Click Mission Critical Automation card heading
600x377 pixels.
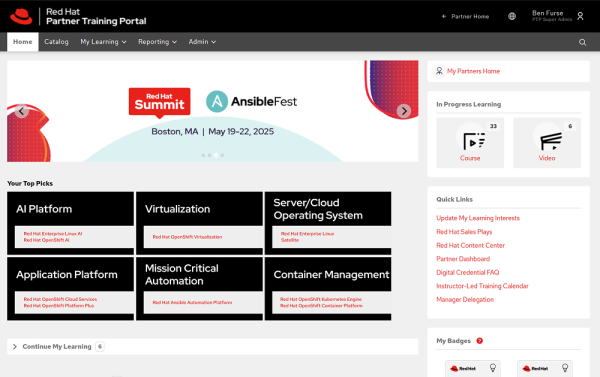(182, 274)
